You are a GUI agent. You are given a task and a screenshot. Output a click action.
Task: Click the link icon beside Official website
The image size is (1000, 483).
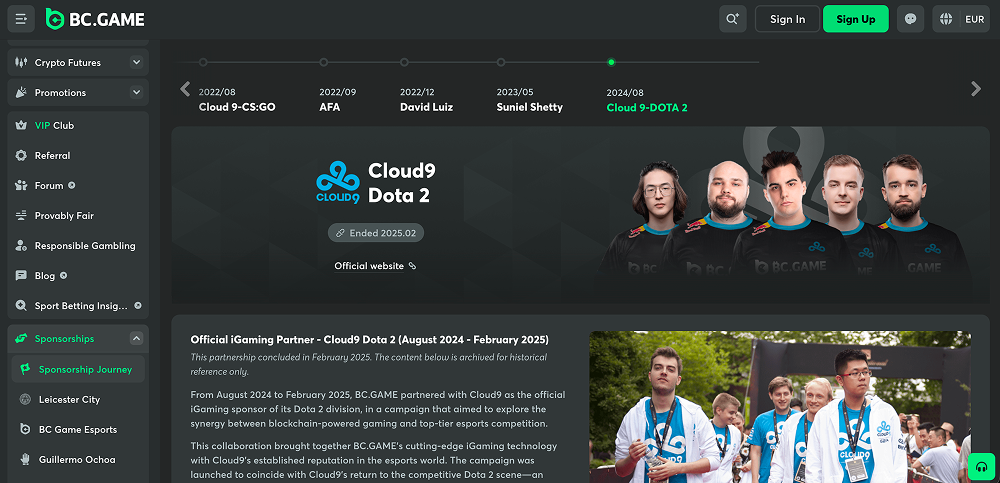412,266
